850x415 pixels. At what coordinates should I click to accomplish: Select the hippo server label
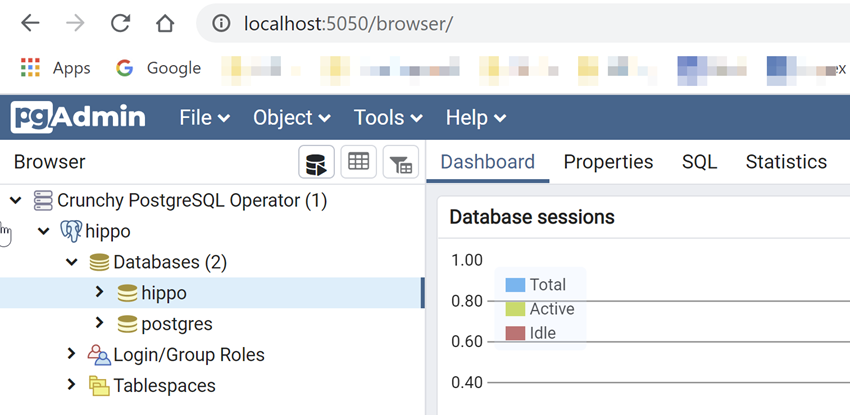click(x=108, y=231)
